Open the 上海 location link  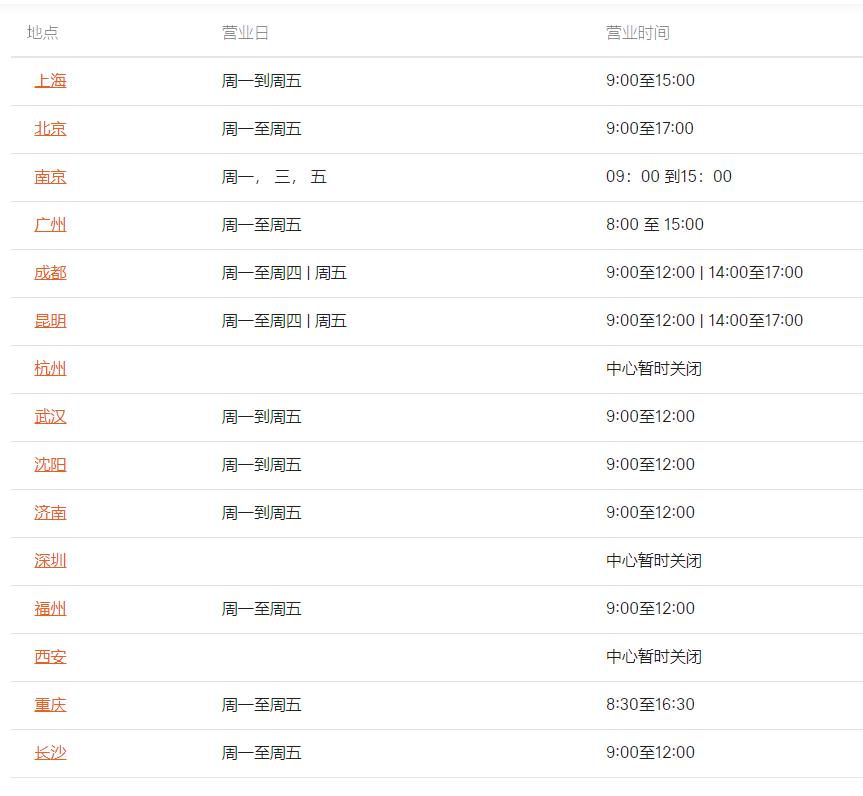coord(50,81)
